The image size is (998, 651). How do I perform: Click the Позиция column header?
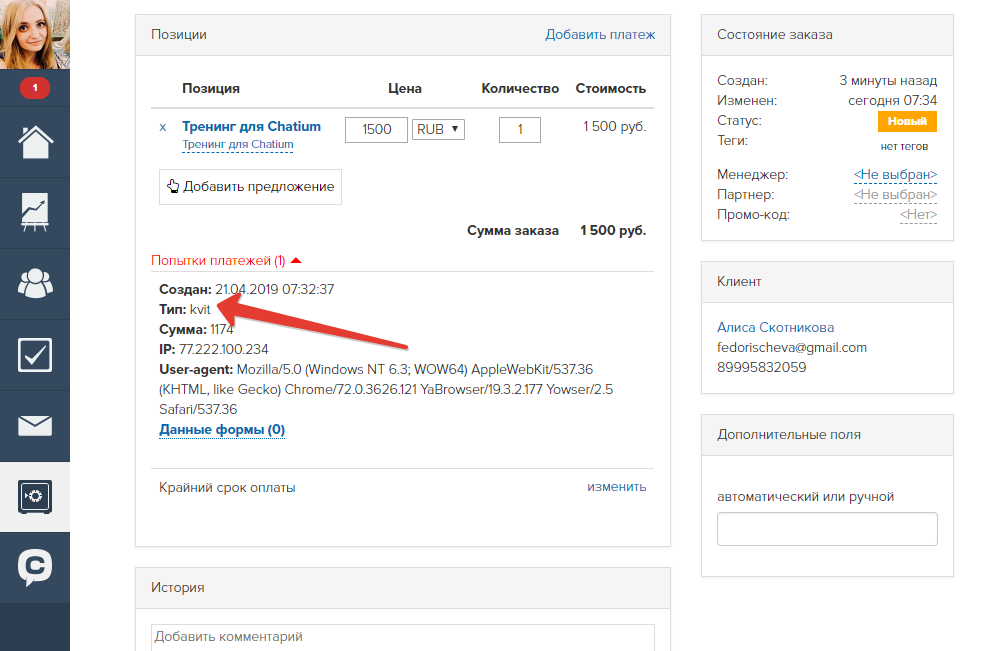211,88
